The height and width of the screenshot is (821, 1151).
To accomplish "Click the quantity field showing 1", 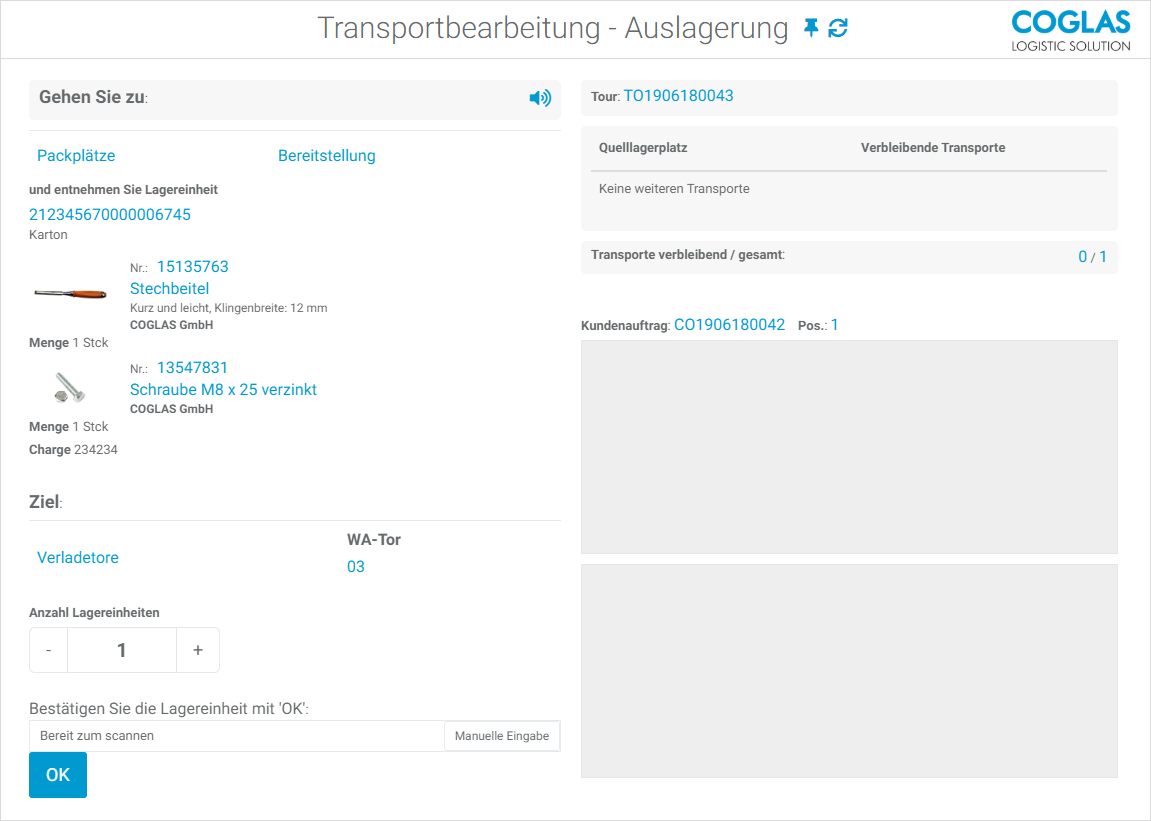I will click(122, 650).
